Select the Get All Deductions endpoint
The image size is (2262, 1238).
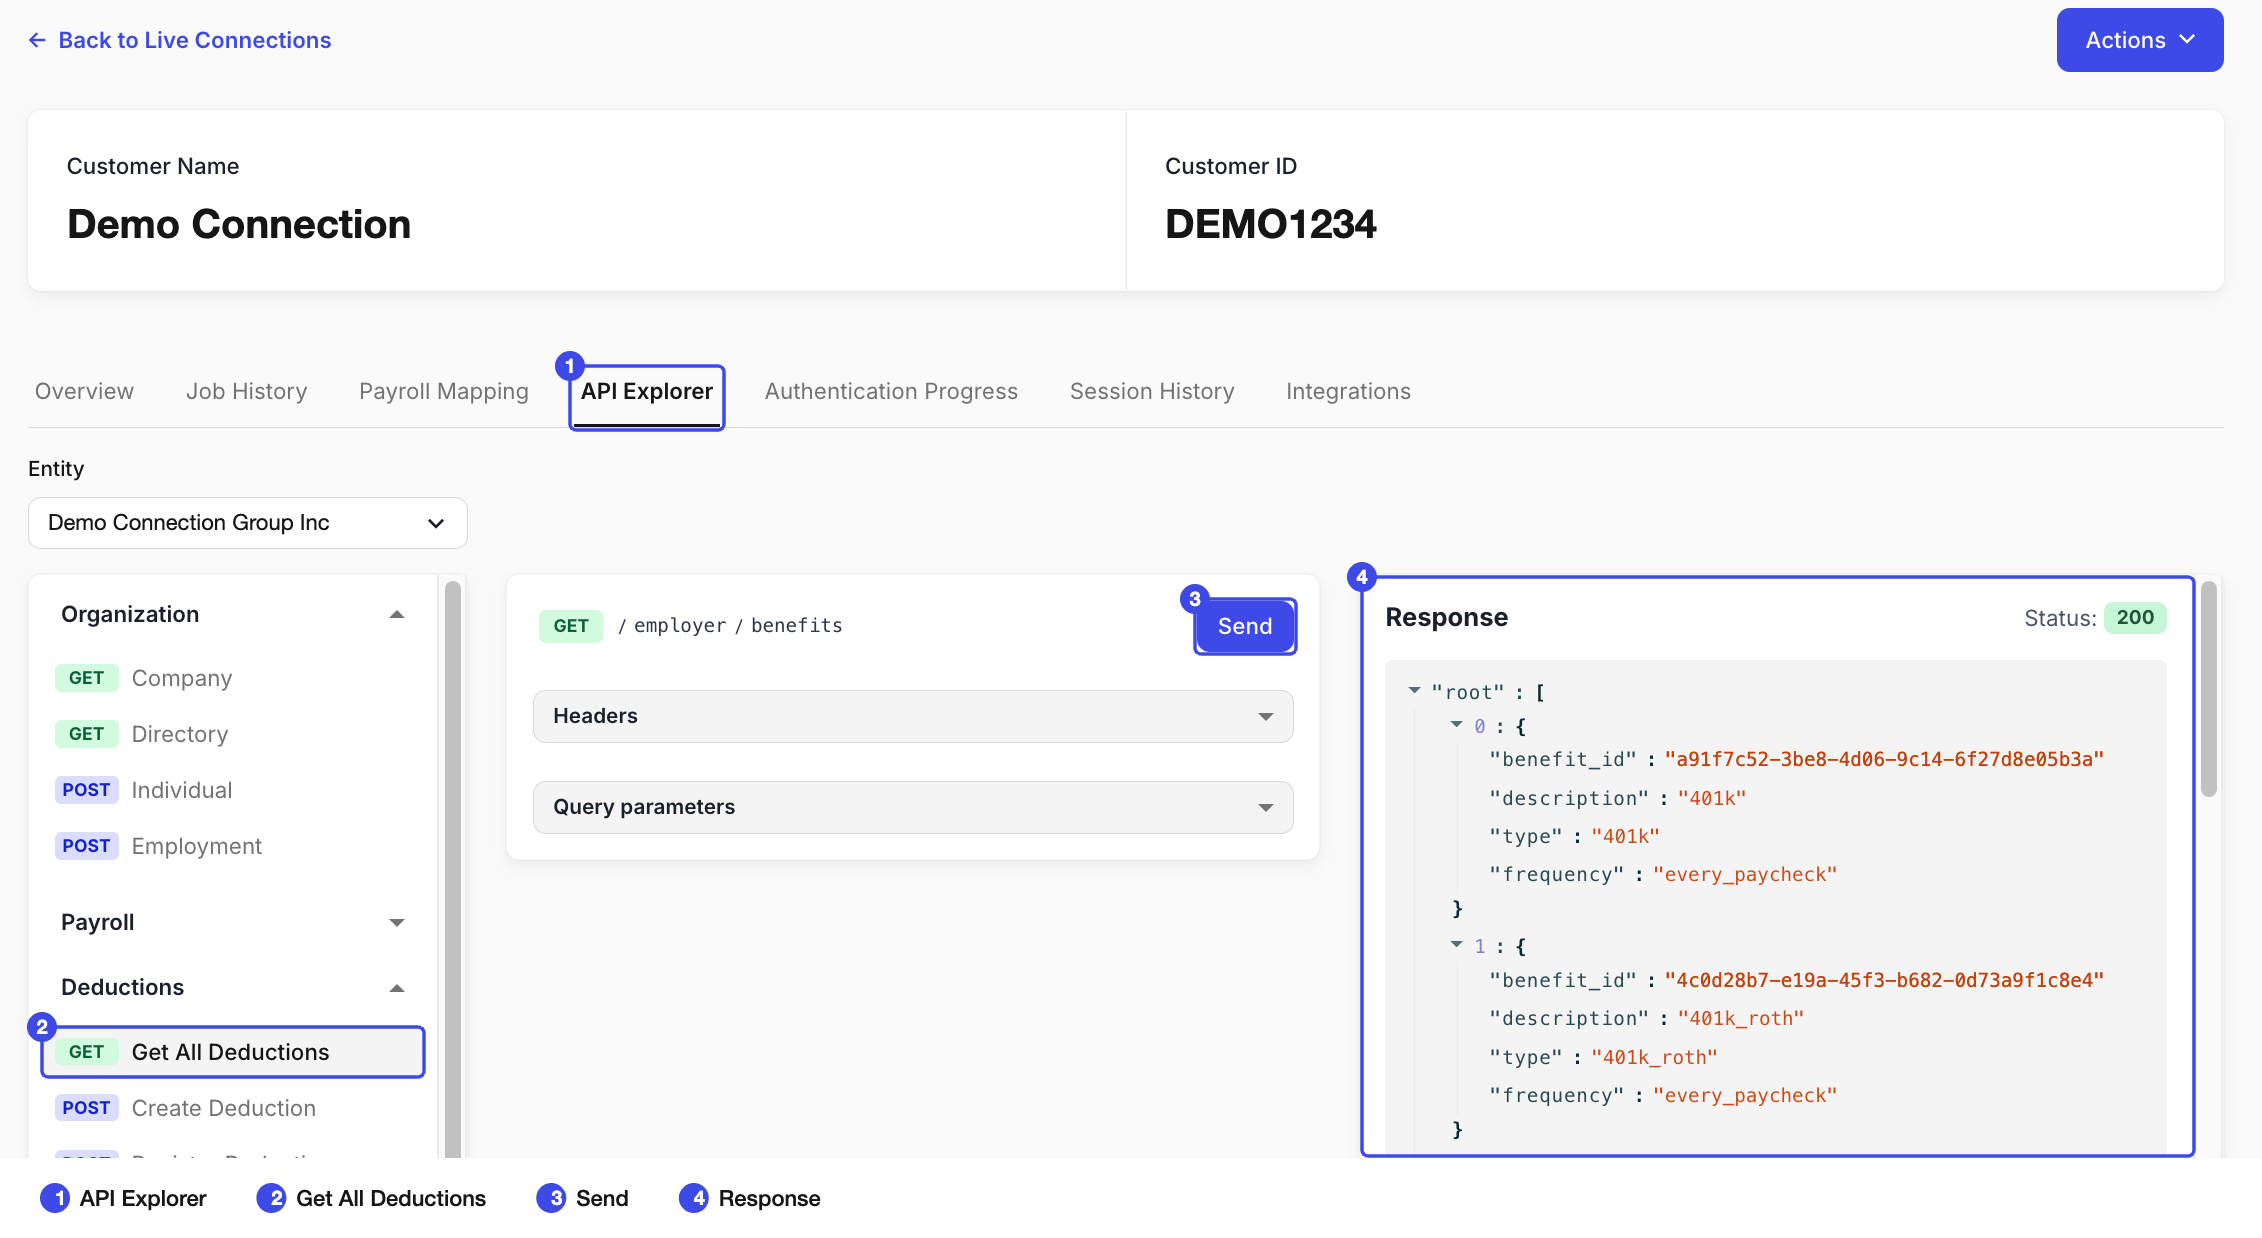233,1052
